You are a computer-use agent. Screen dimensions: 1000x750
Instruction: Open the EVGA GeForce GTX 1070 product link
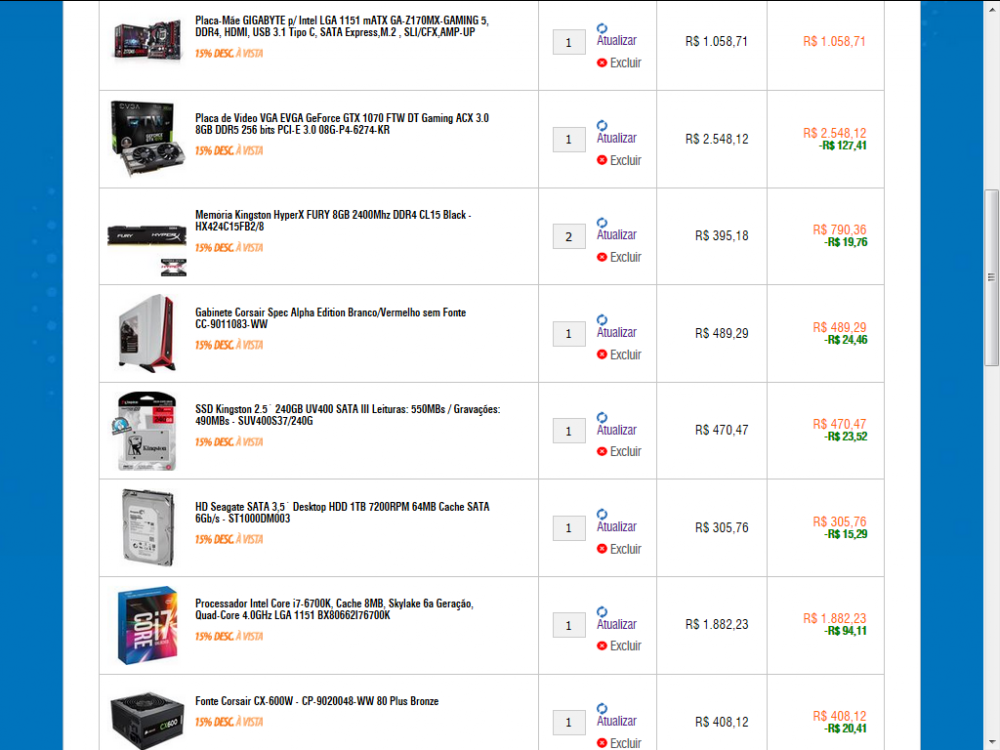(x=342, y=124)
